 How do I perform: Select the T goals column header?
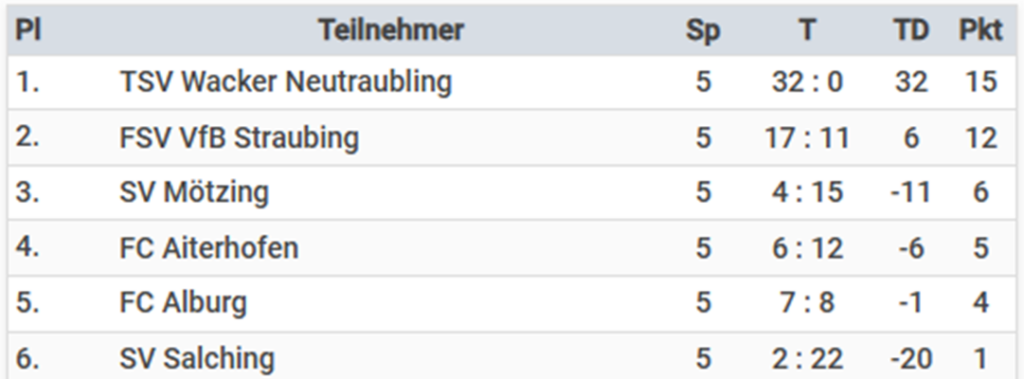click(808, 30)
